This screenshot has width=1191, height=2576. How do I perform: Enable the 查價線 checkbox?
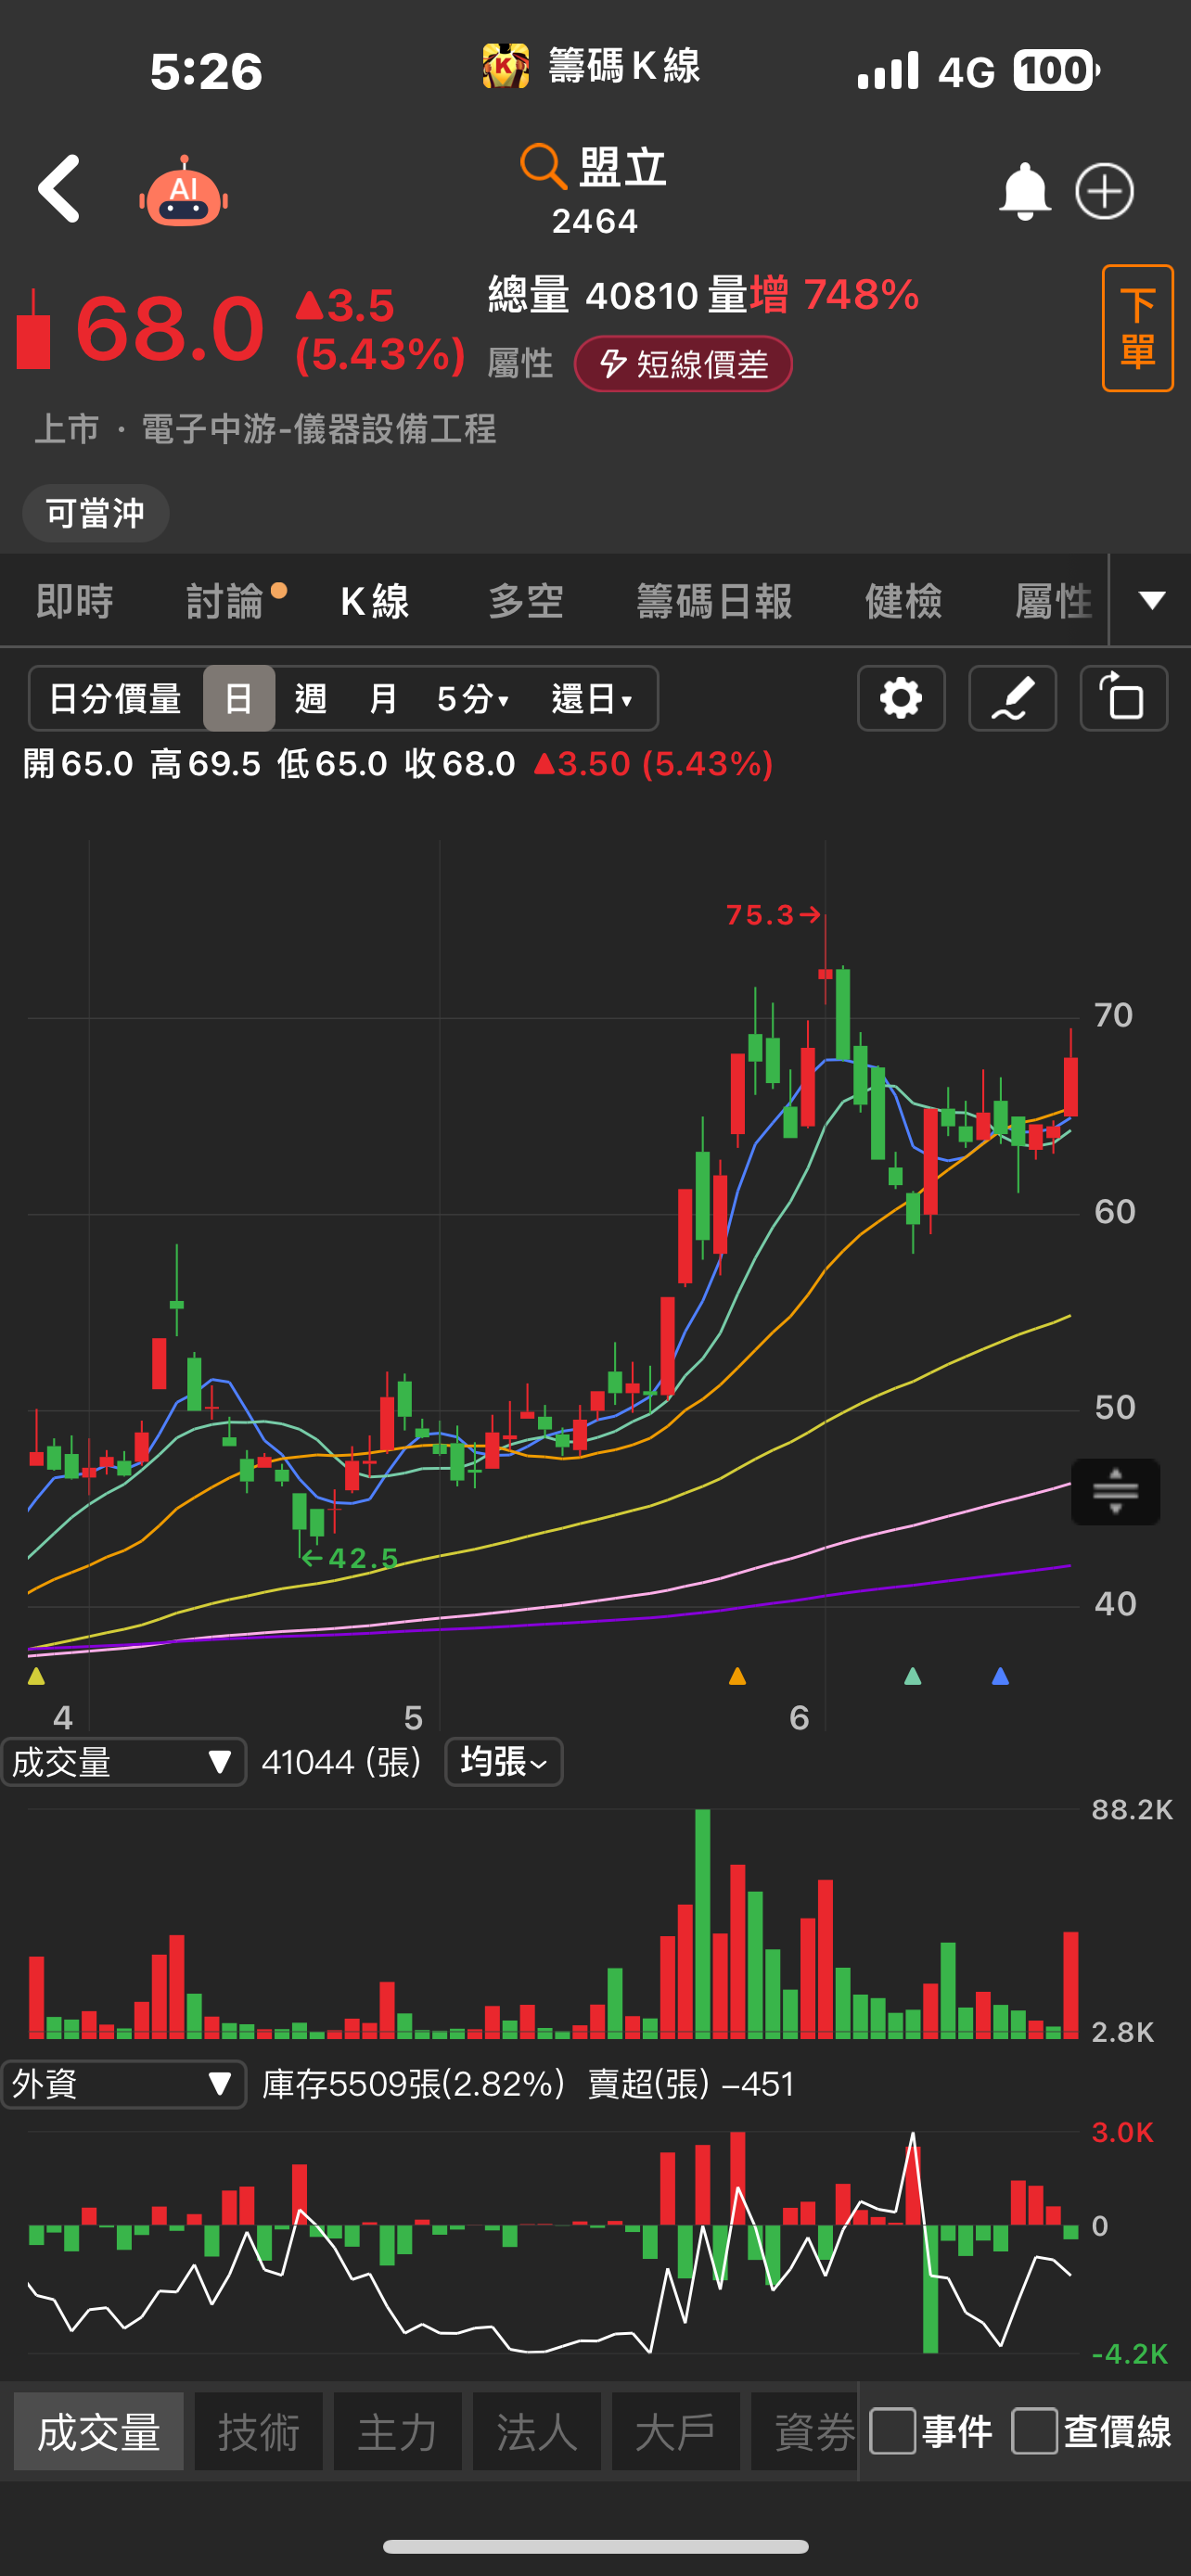(x=1034, y=2431)
